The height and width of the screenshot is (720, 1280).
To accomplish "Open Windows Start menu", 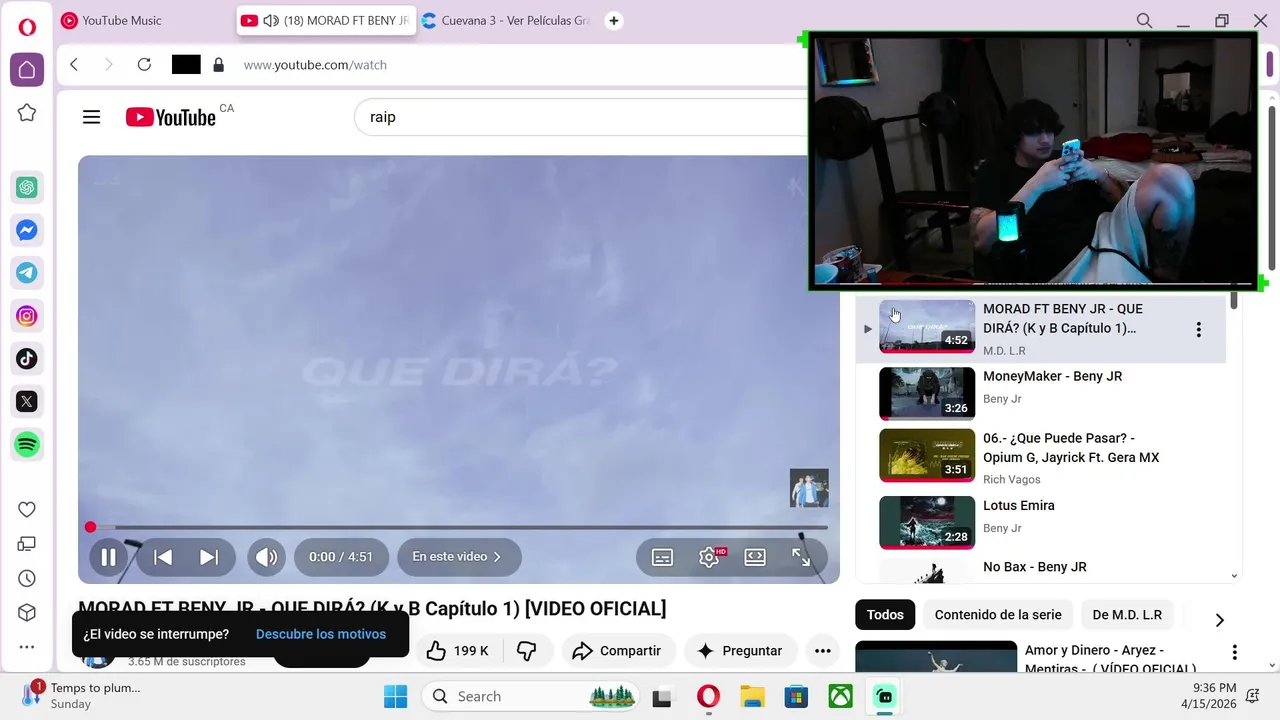I will pyautogui.click(x=396, y=696).
